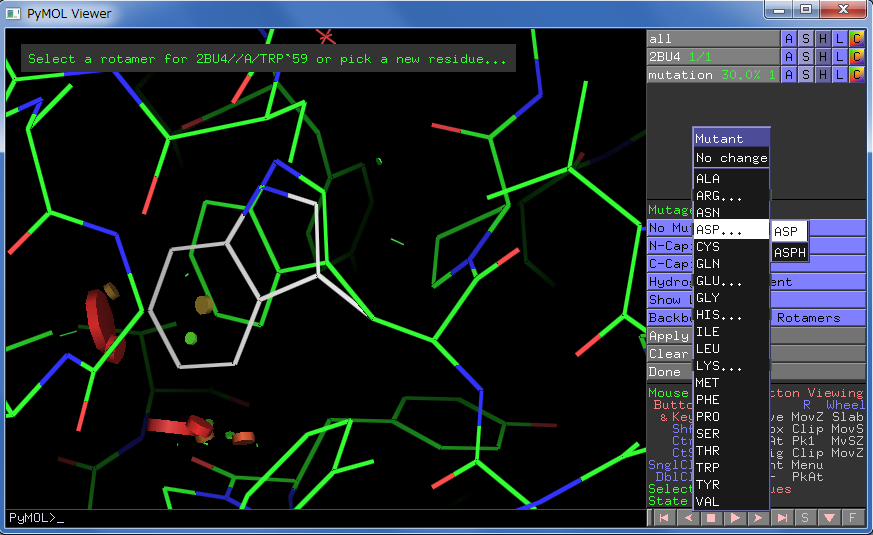The image size is (873, 535).
Task: Open the Hide (H) menu for all
Action: [823, 39]
